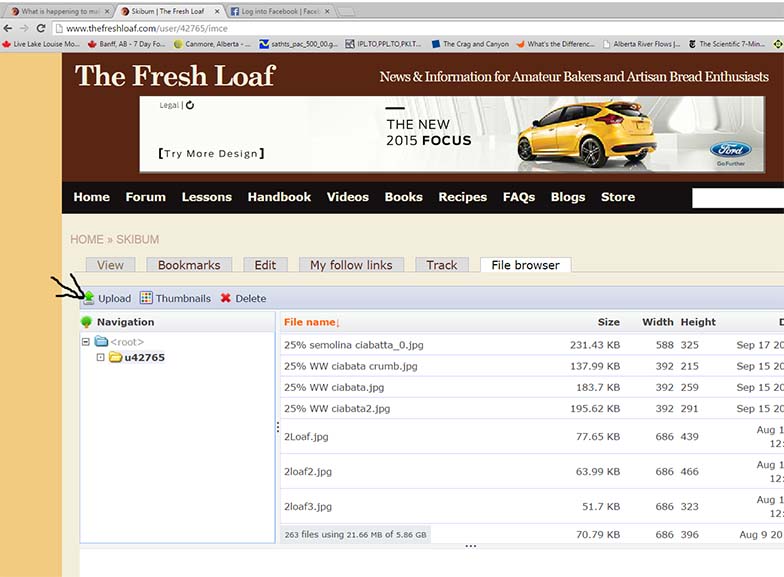Sort files by File name column
The width and height of the screenshot is (784, 577).
click(311, 322)
